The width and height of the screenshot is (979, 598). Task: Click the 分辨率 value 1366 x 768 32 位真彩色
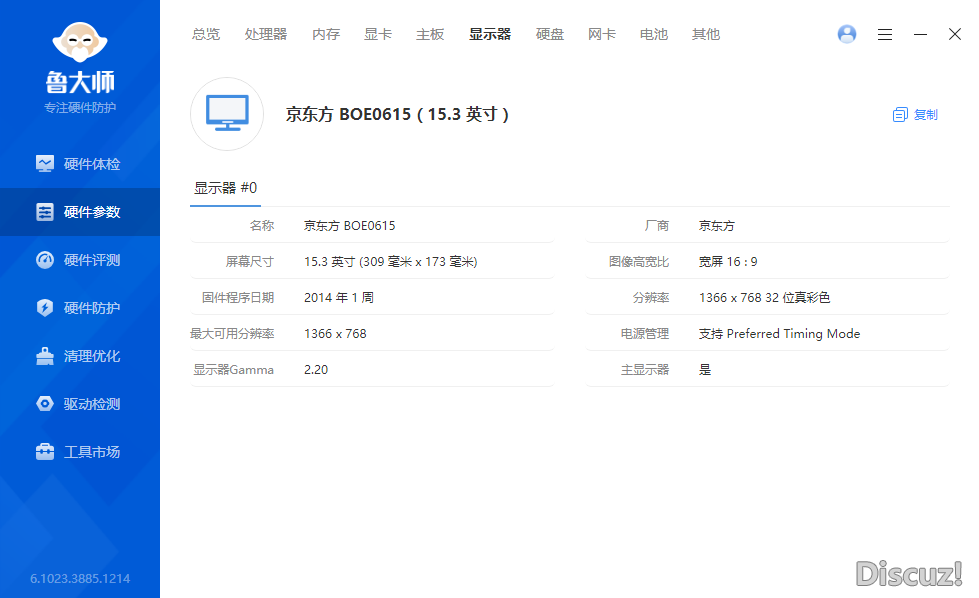[764, 298]
